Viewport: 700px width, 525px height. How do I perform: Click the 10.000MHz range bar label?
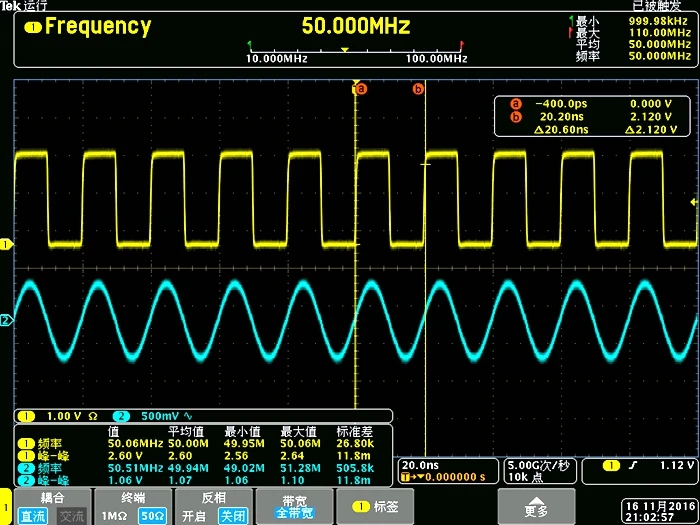click(x=277, y=59)
